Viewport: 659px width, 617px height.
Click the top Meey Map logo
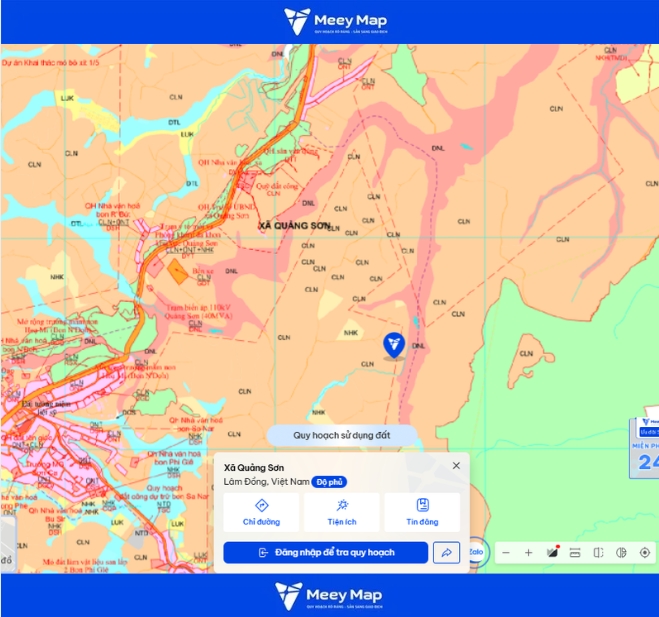click(335, 21)
